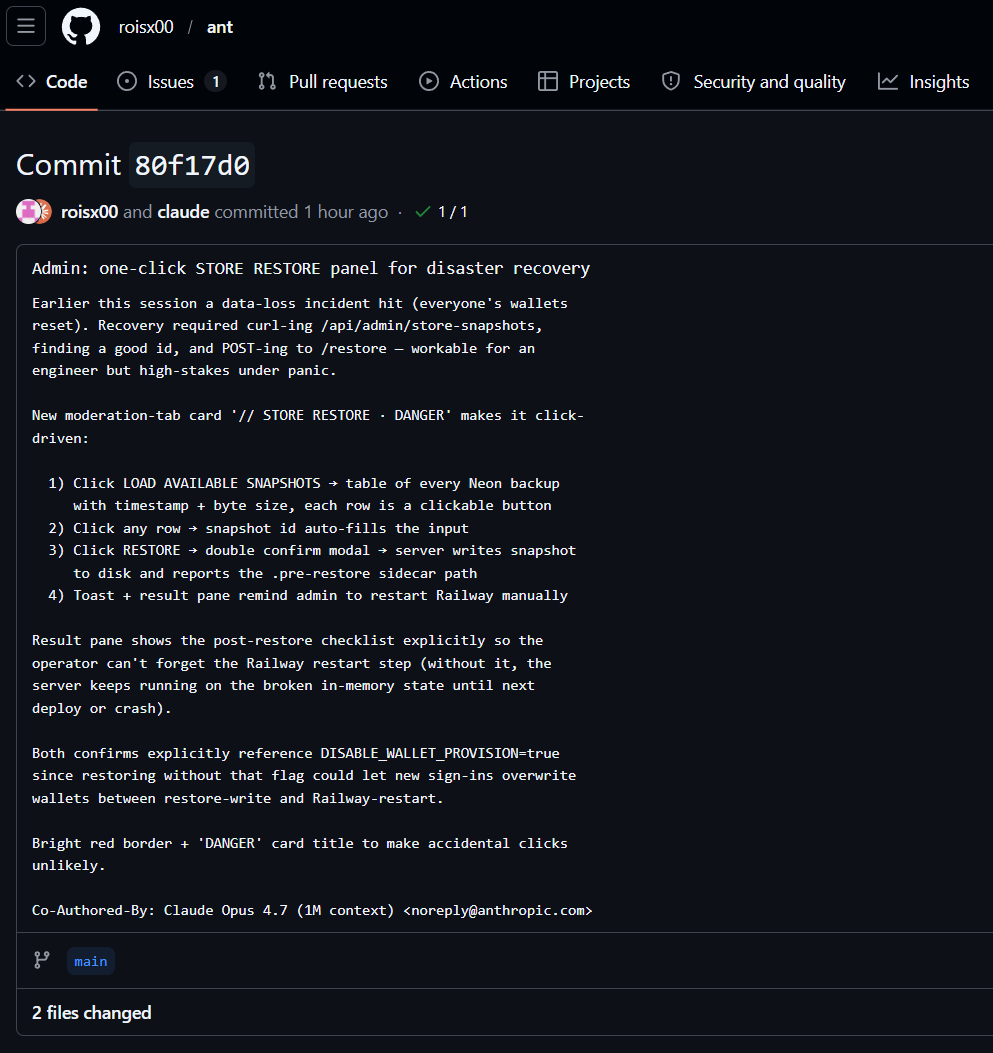993x1053 pixels.
Task: Click the commit hash 80f17d0
Action: click(192, 165)
